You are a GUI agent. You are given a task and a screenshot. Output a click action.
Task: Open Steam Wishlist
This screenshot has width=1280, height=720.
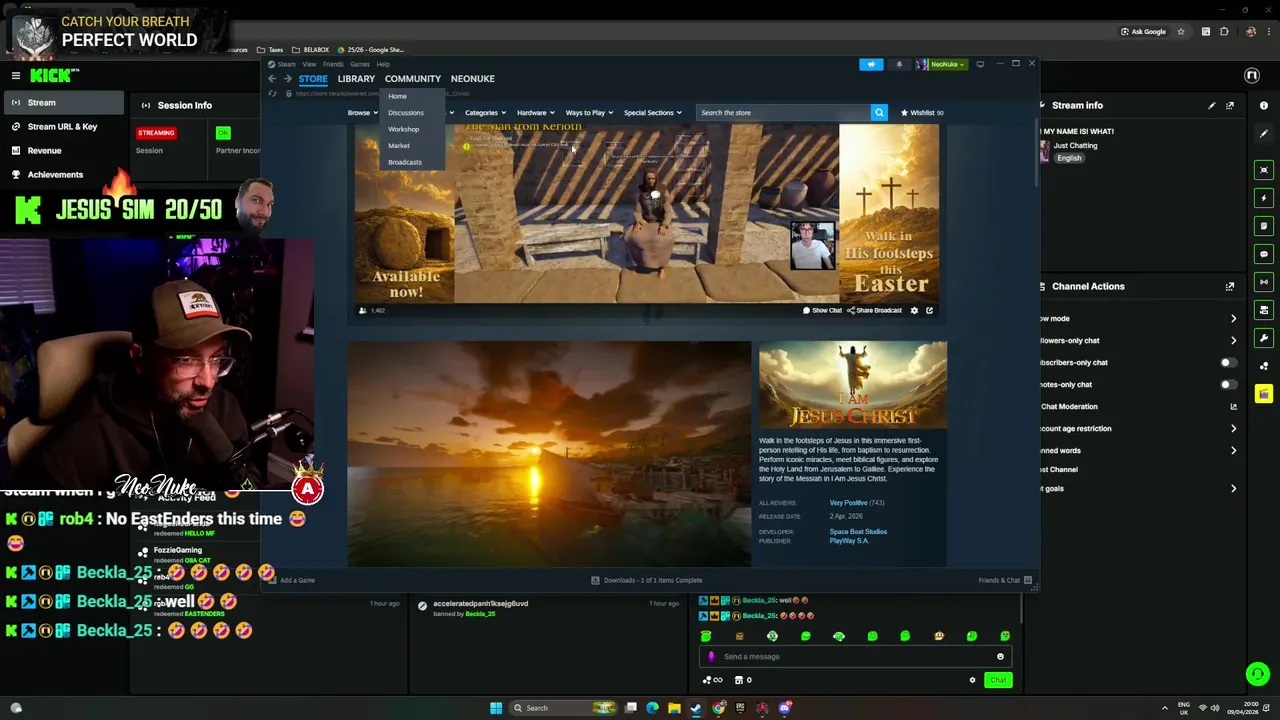(921, 113)
